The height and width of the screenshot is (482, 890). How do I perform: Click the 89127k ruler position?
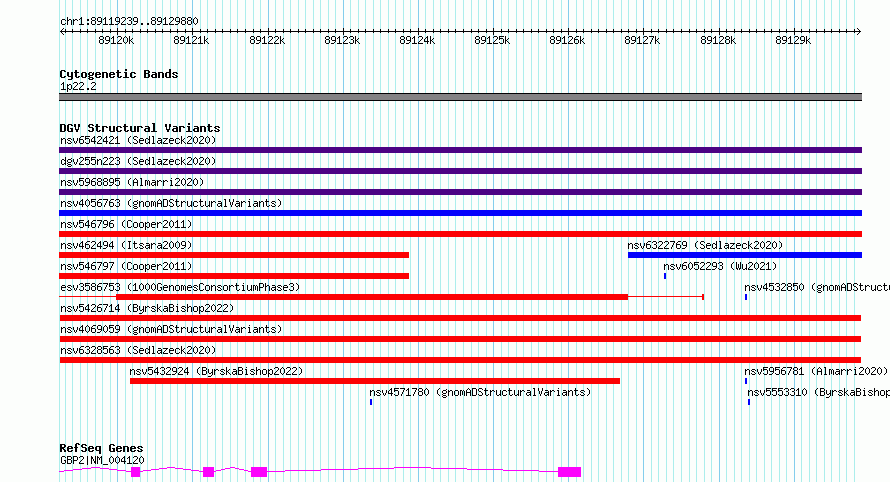pyautogui.click(x=642, y=40)
